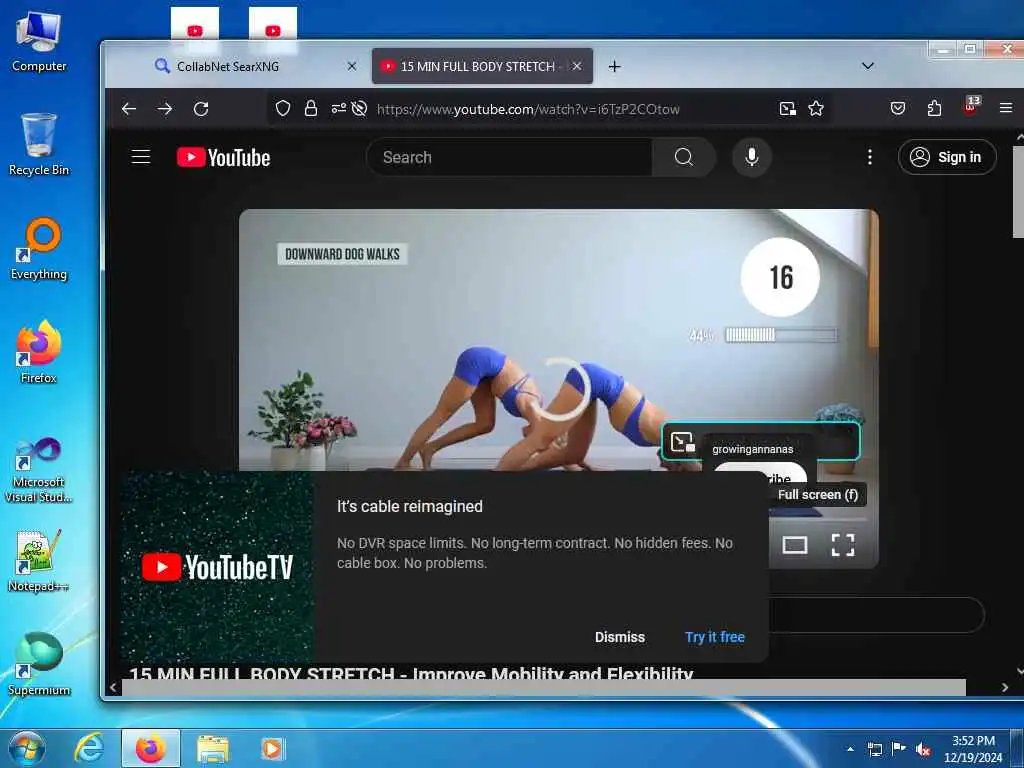Switch player to theater mode
1024x768 pixels.
[x=795, y=545]
